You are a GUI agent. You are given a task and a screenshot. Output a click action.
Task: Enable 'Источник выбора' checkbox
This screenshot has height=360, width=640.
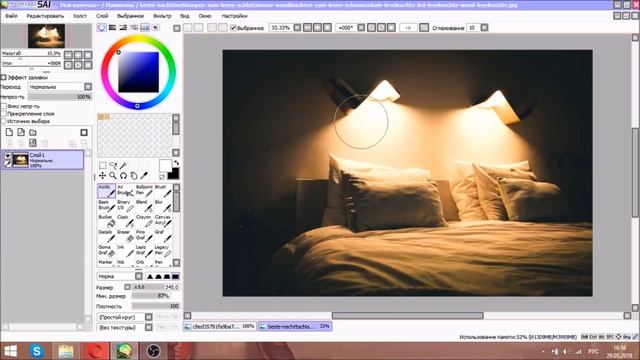pos(4,121)
